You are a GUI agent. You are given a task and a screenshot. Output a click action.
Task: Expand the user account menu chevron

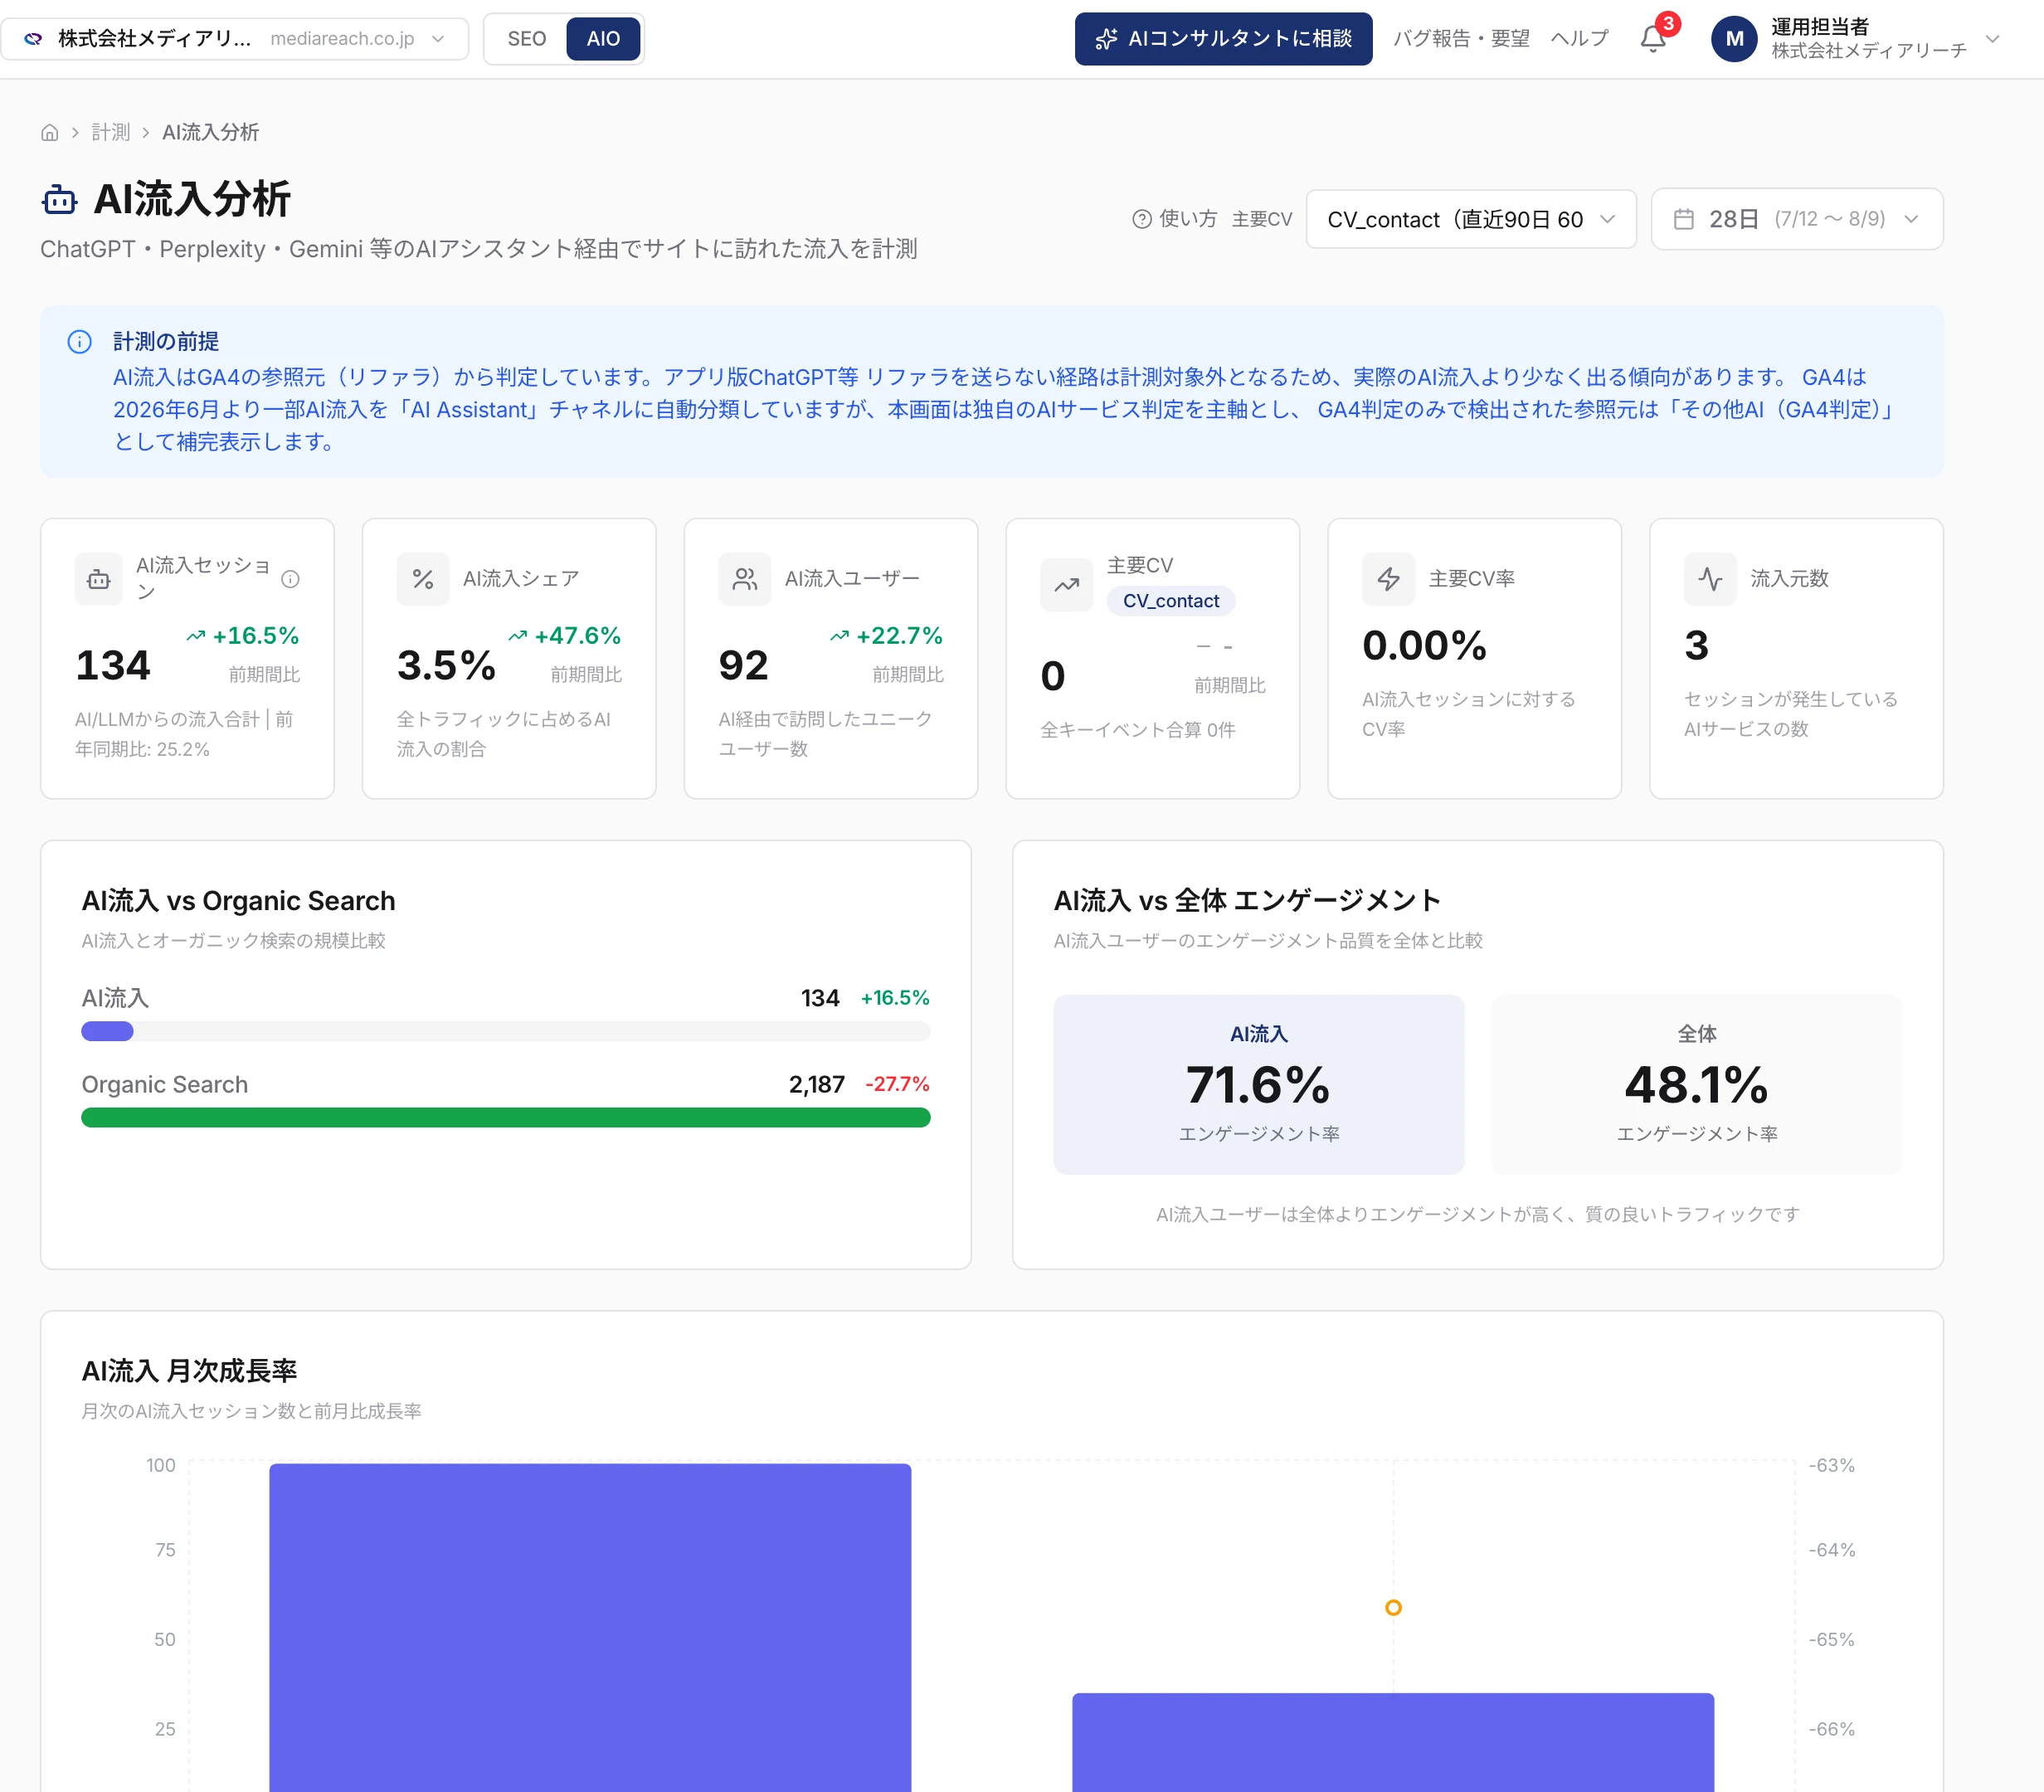tap(1992, 39)
